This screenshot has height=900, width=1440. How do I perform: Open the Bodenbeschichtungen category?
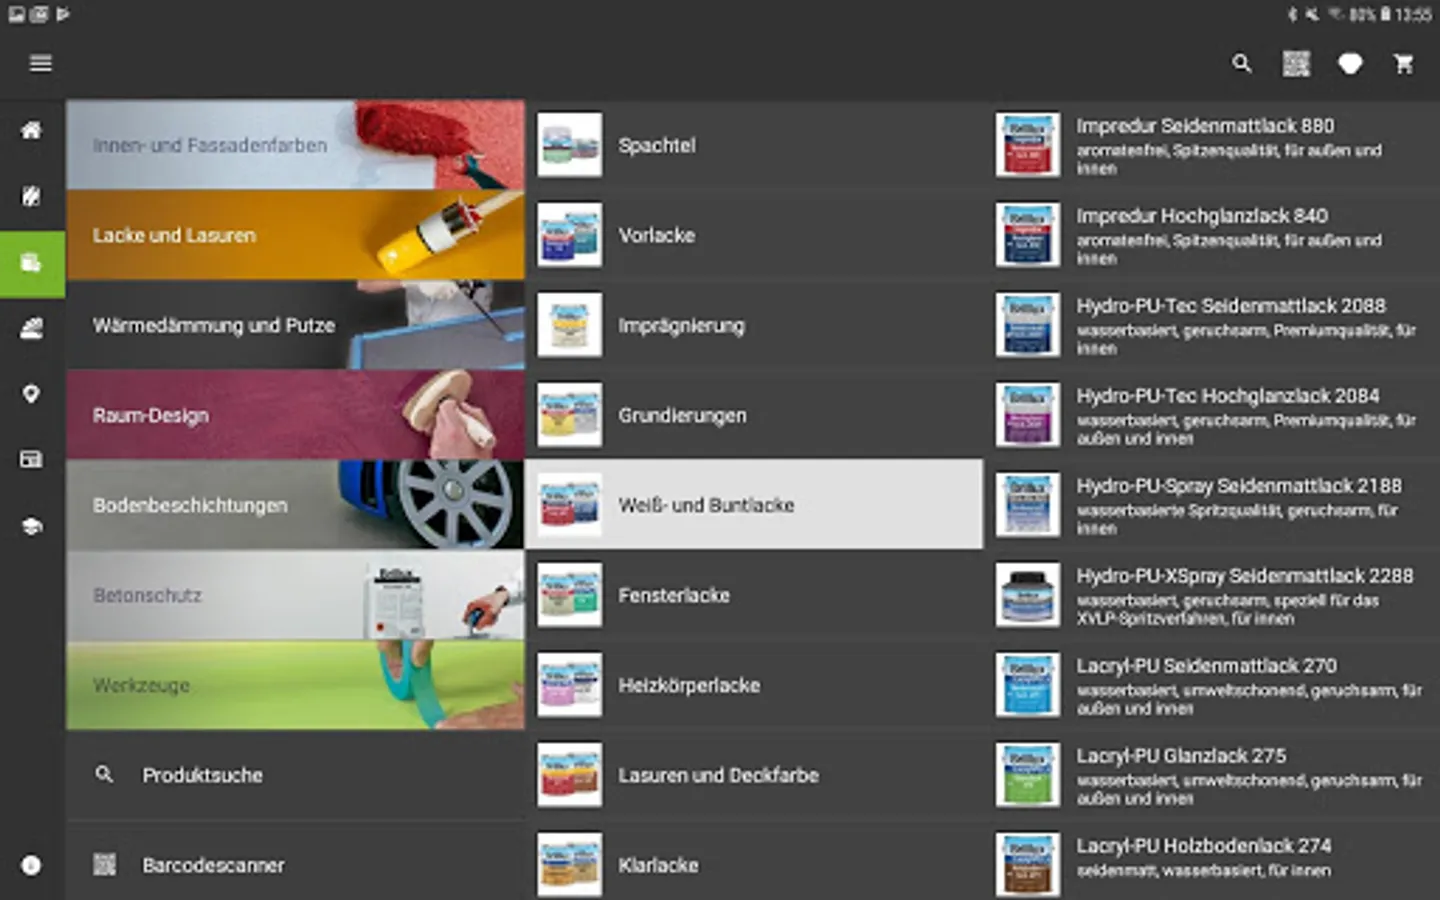point(295,505)
